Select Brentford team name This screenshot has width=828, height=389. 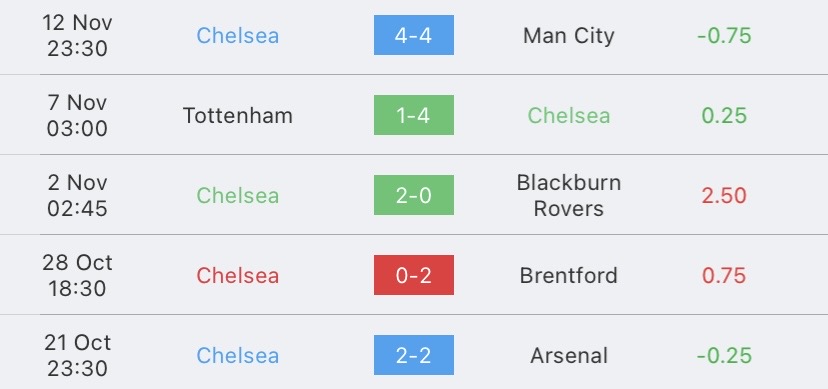(569, 275)
